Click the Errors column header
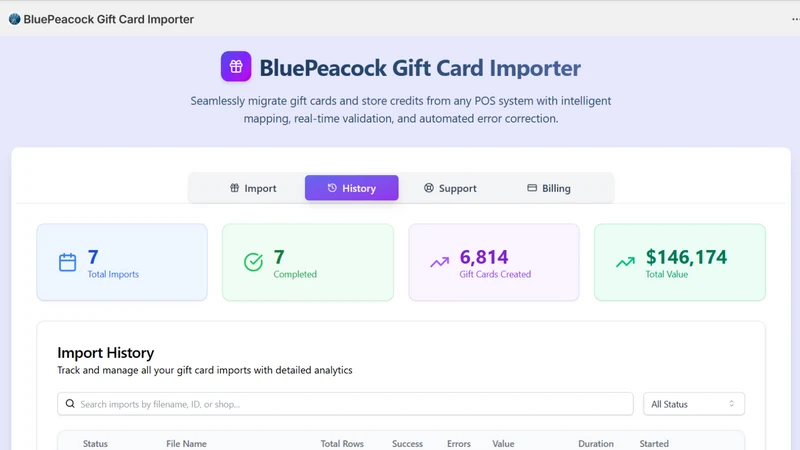Viewport: 800px width, 450px height. click(x=459, y=444)
